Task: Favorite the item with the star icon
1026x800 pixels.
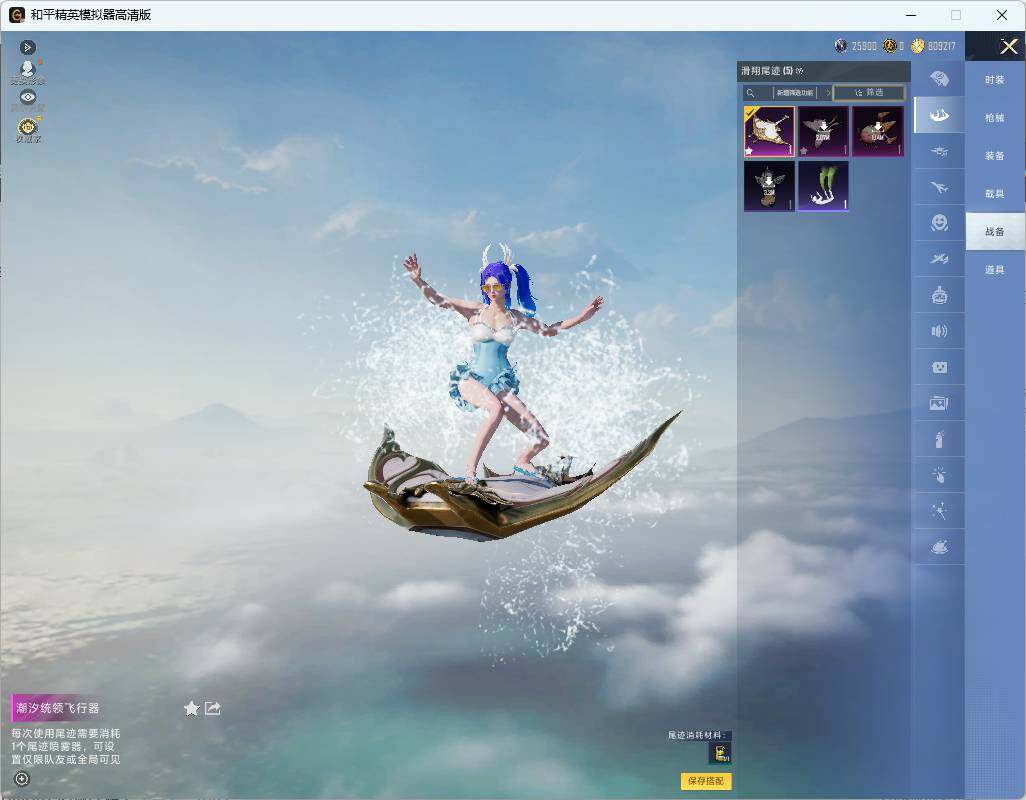Action: [x=191, y=708]
